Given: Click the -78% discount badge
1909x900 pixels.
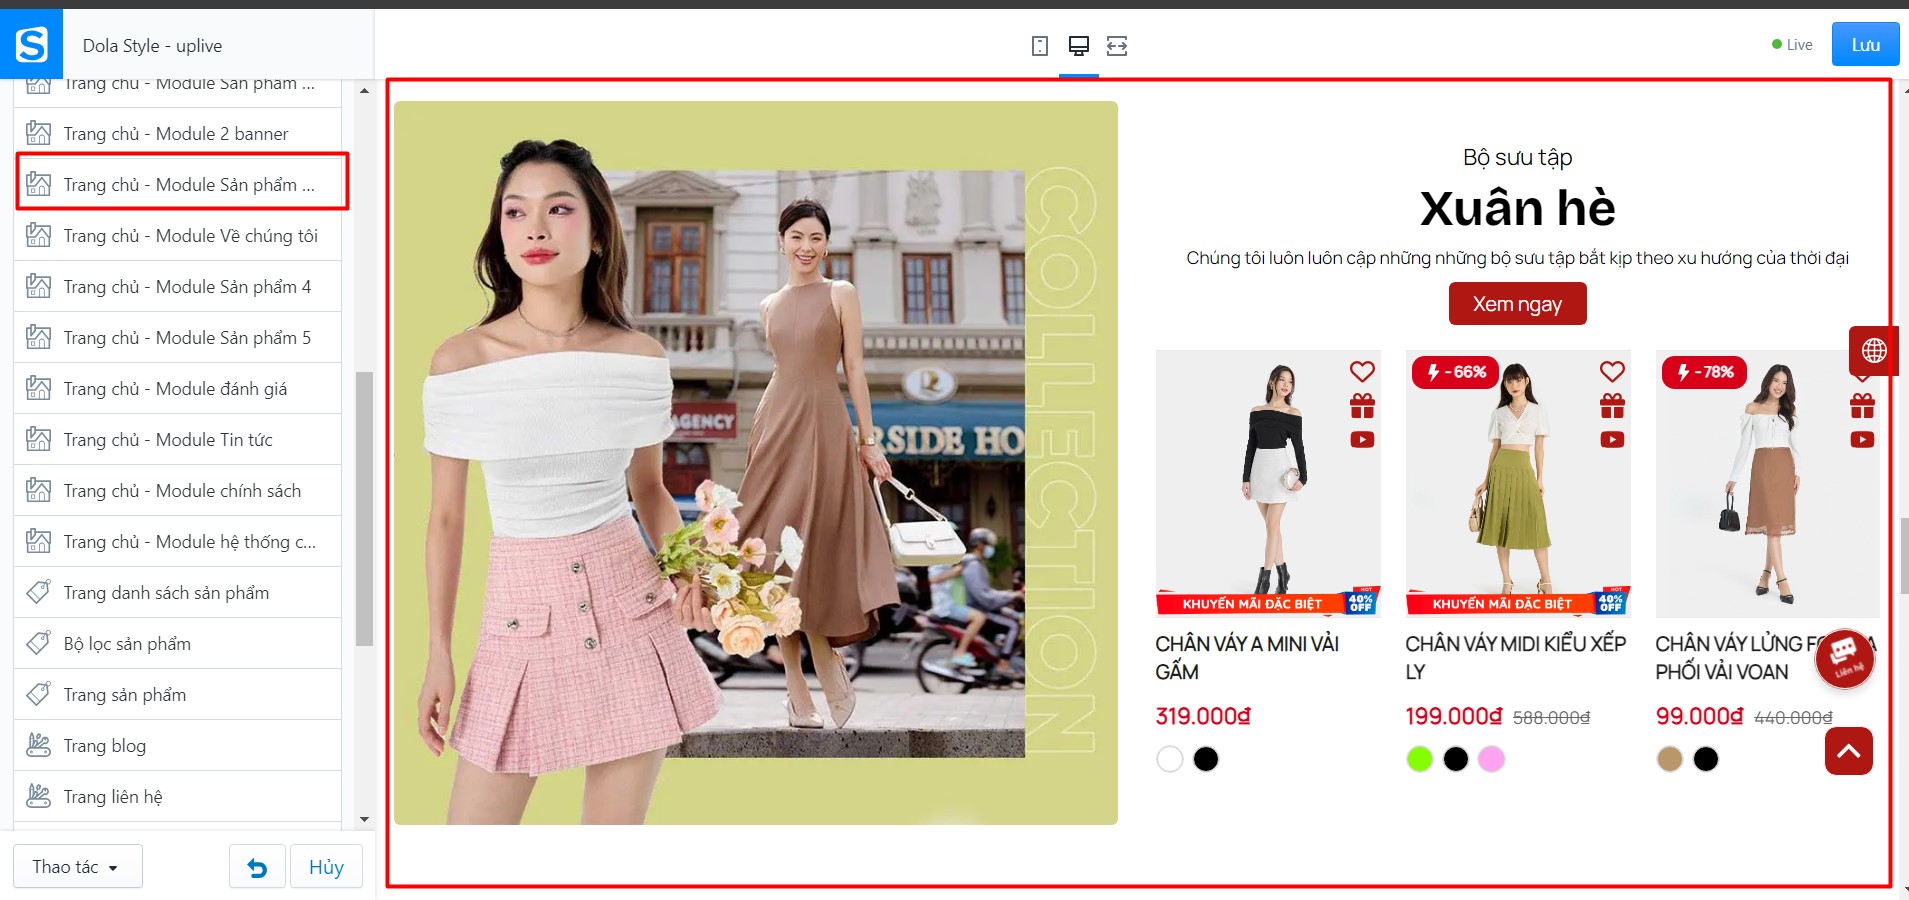Looking at the screenshot, I should point(1705,372).
